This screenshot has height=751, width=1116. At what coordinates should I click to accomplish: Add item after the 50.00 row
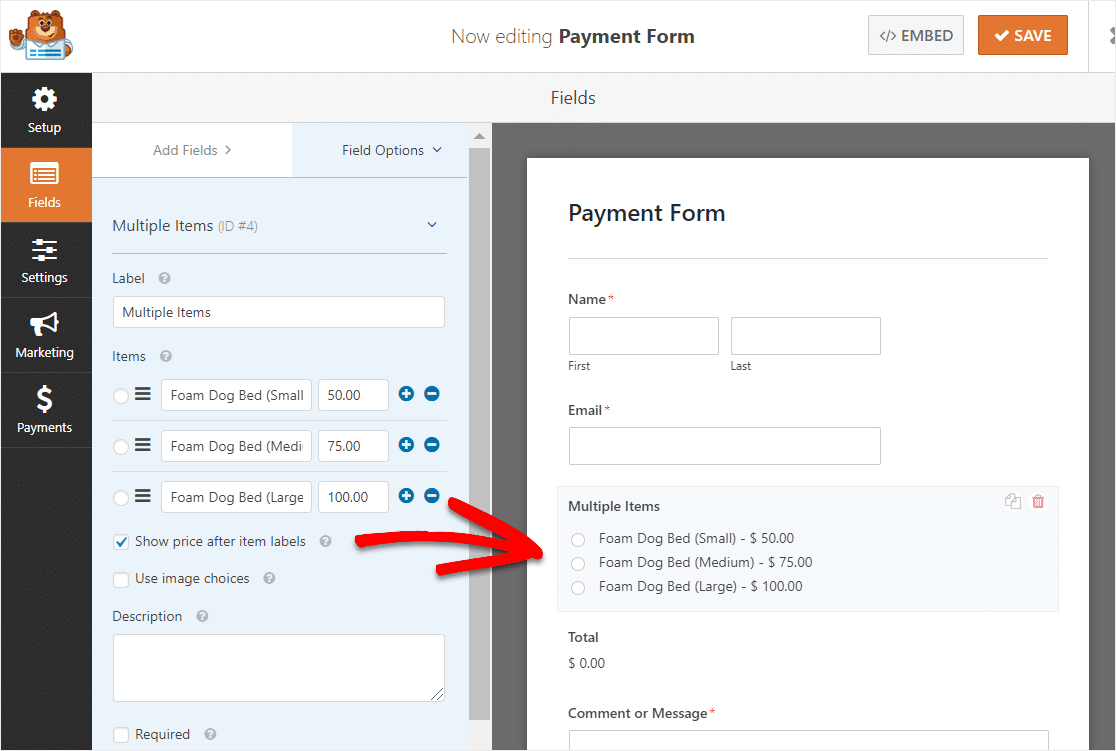pos(406,394)
